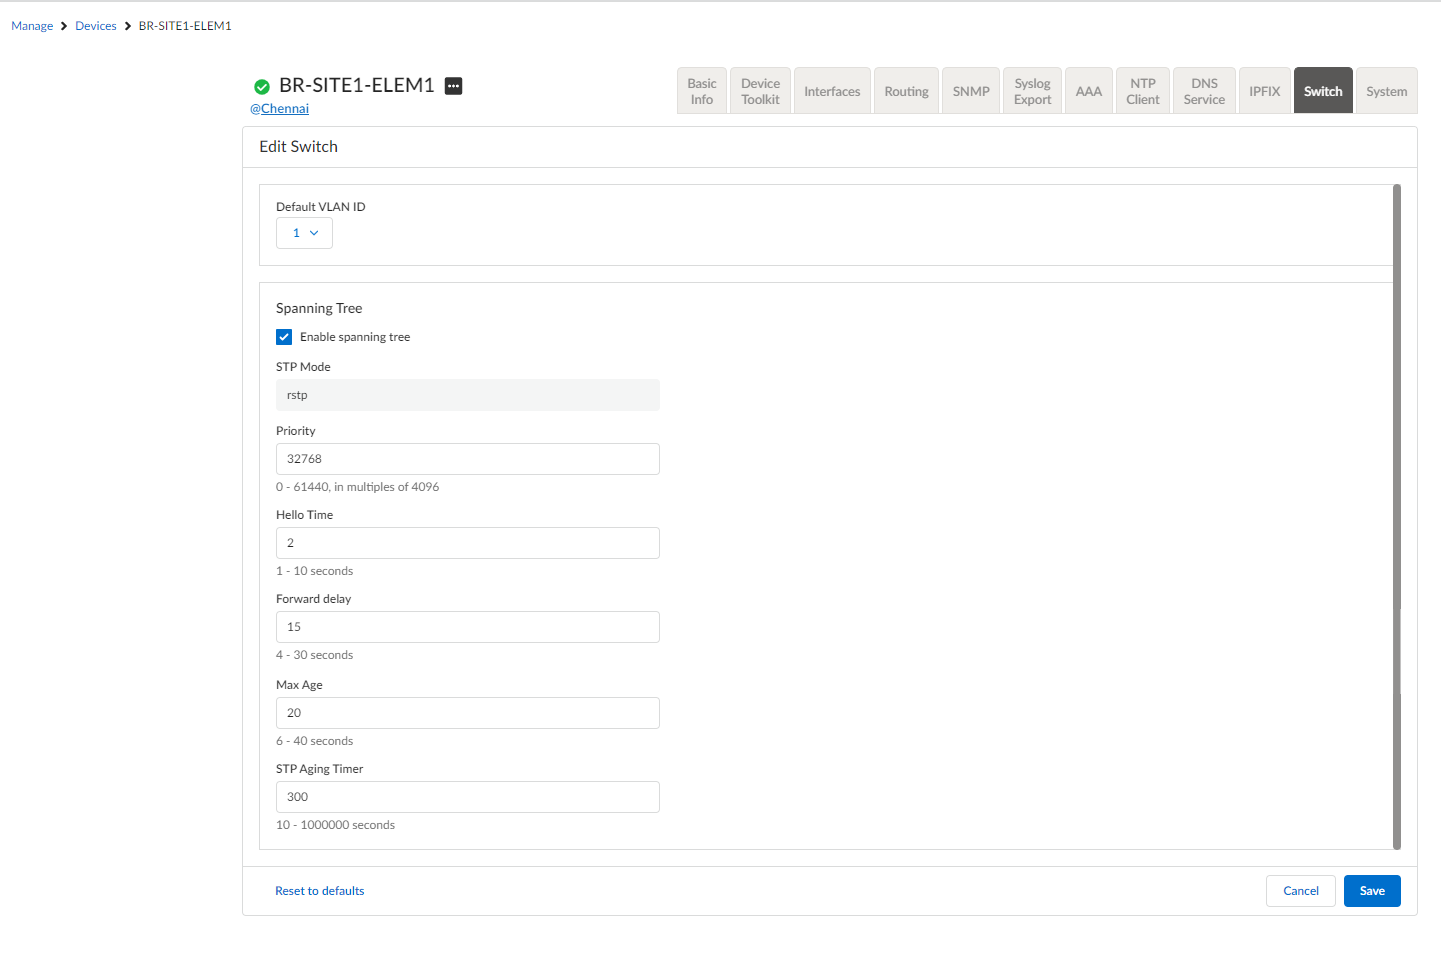Open the ellipsis menu beside BR-SITE1-ELEM1

point(453,86)
